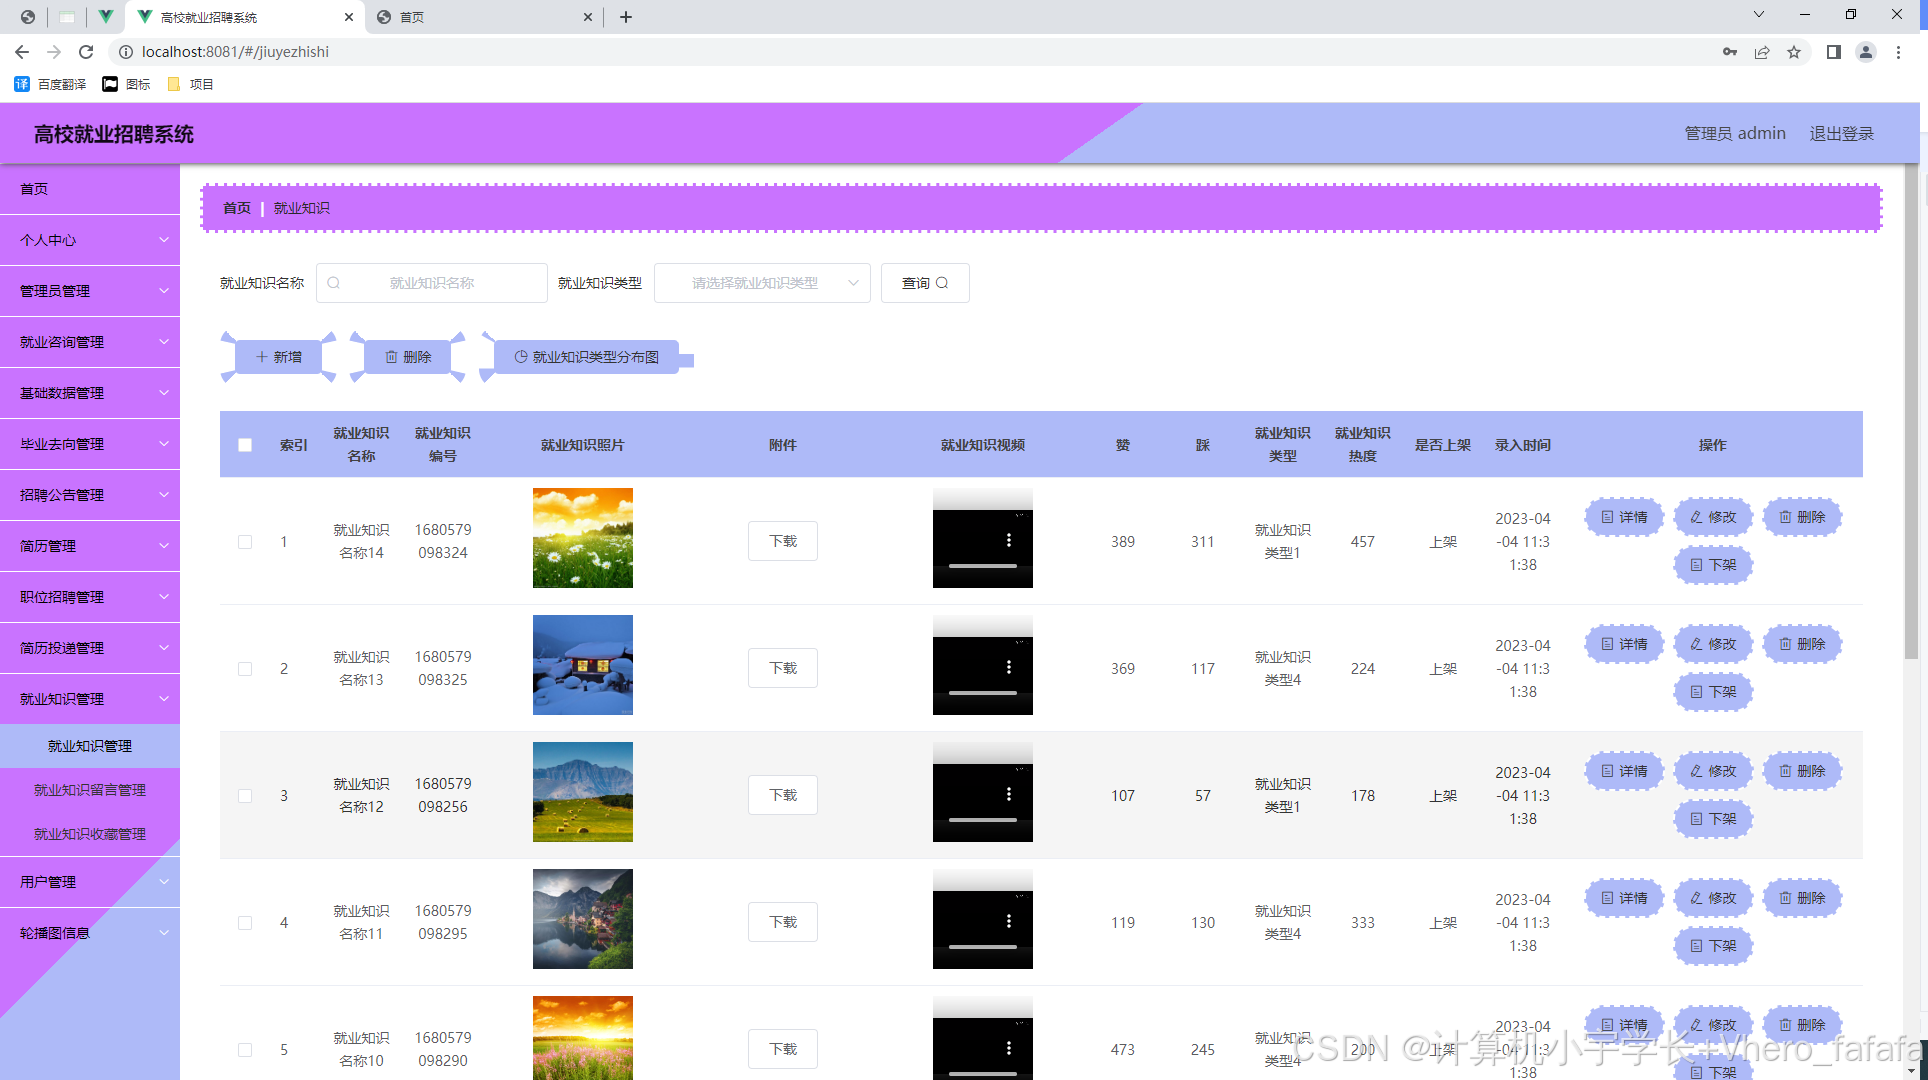Click the magnifier icon in 查询 button
Image resolution: width=1928 pixels, height=1080 pixels.
pyautogui.click(x=942, y=283)
